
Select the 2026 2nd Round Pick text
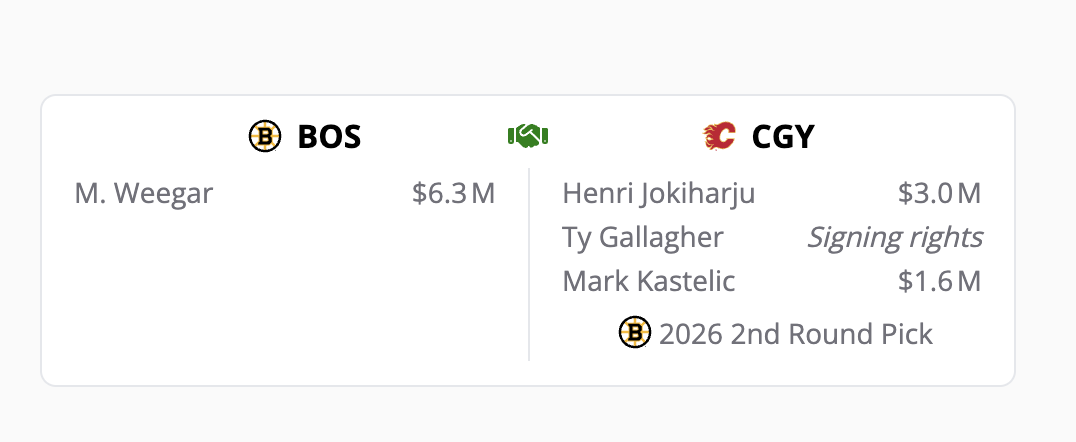coord(795,333)
